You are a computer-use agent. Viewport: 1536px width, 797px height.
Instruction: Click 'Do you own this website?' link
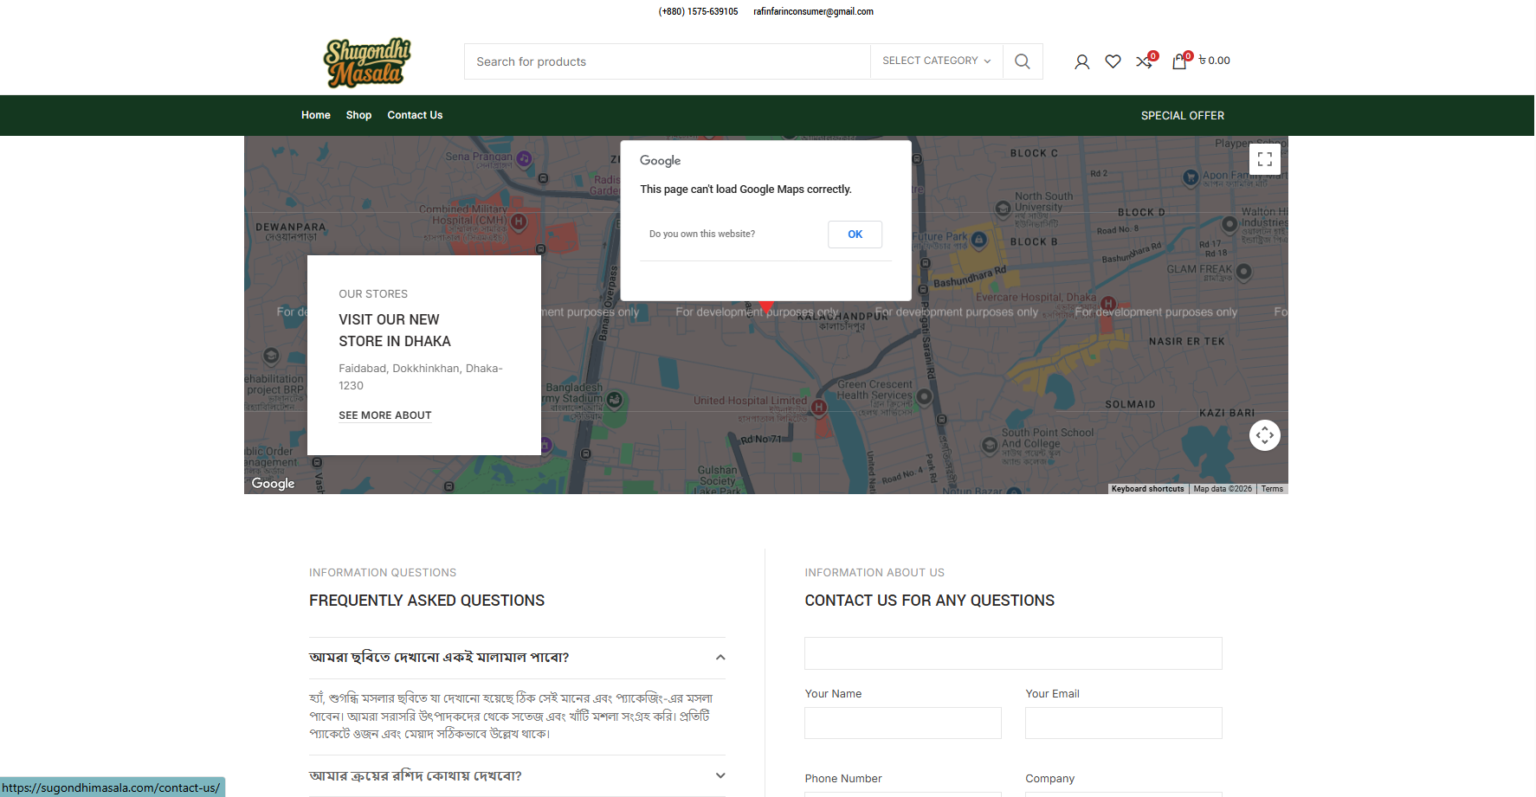coord(702,234)
